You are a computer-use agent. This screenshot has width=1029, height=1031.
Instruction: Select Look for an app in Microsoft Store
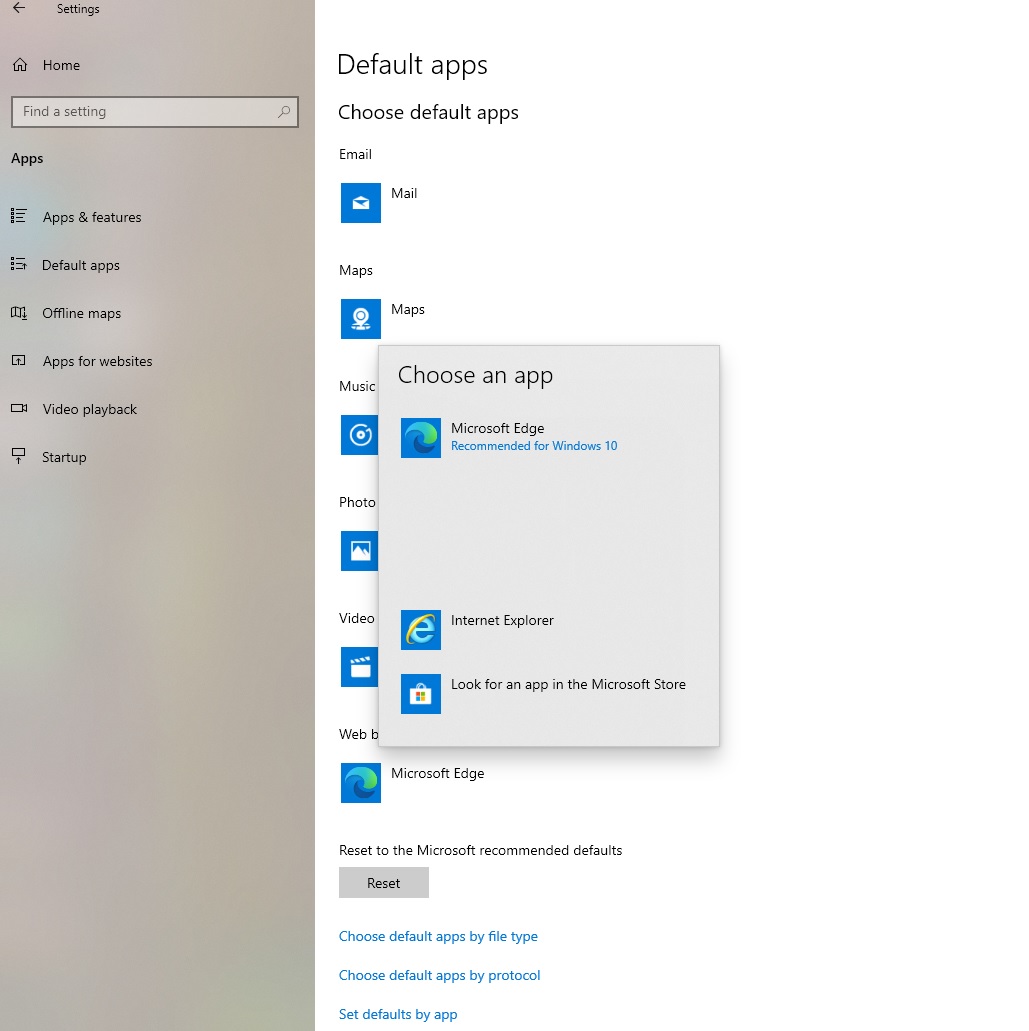[568, 684]
